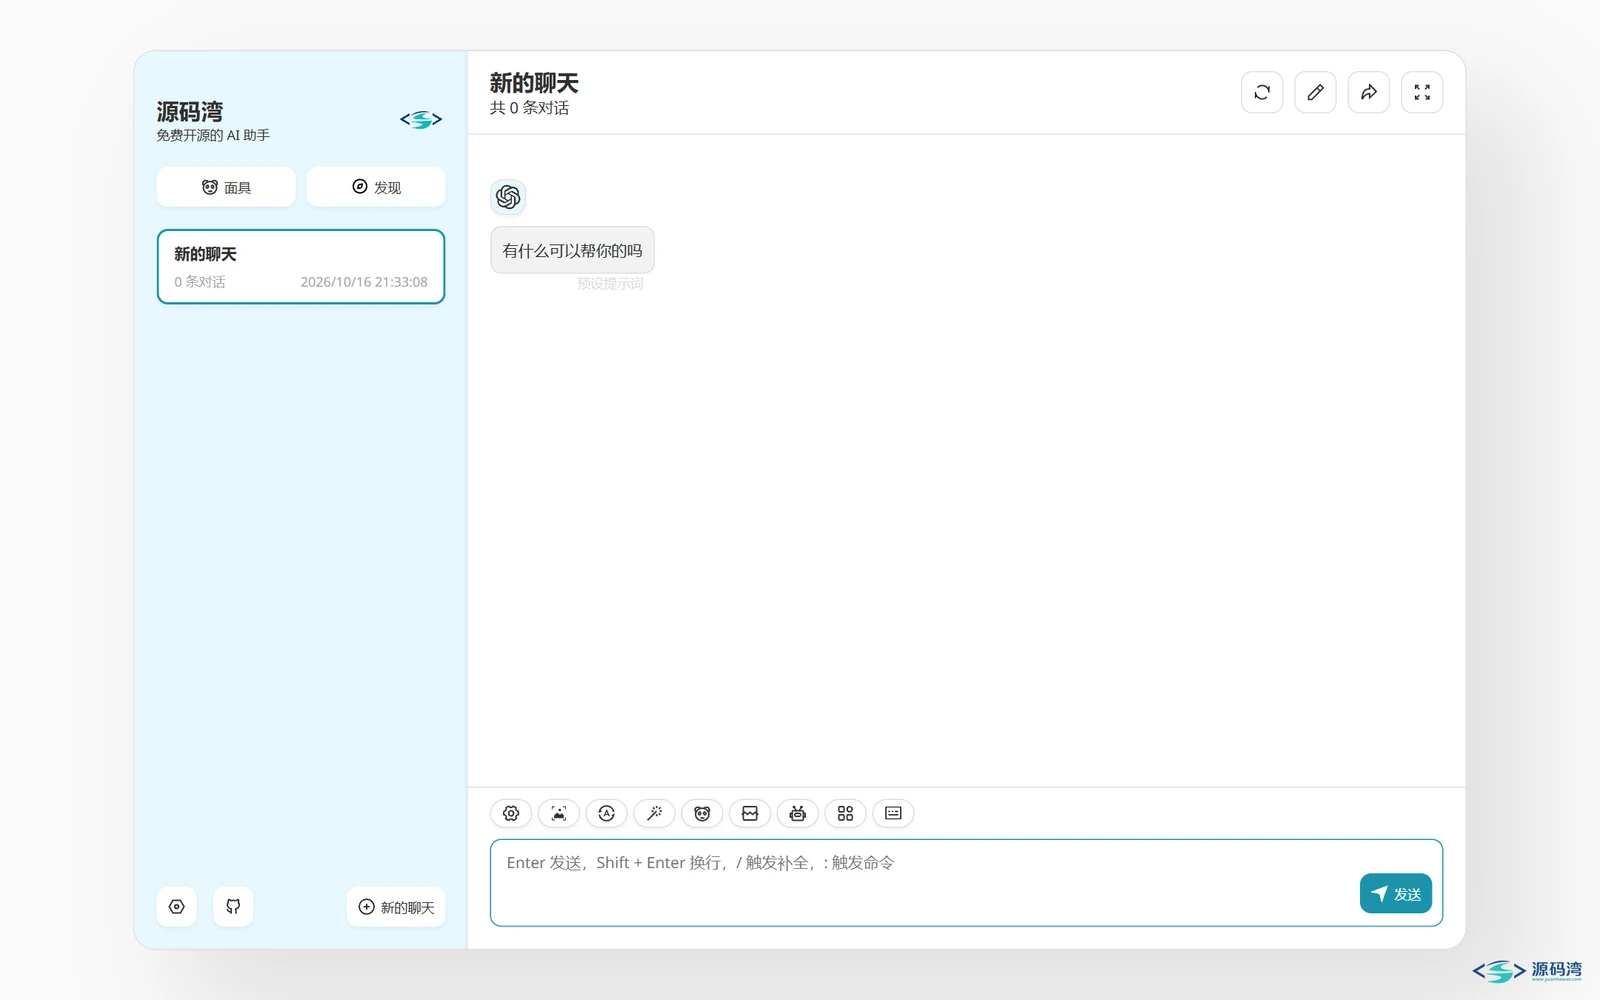Open plugins grid icon
The image size is (1600, 1000).
[x=846, y=813]
